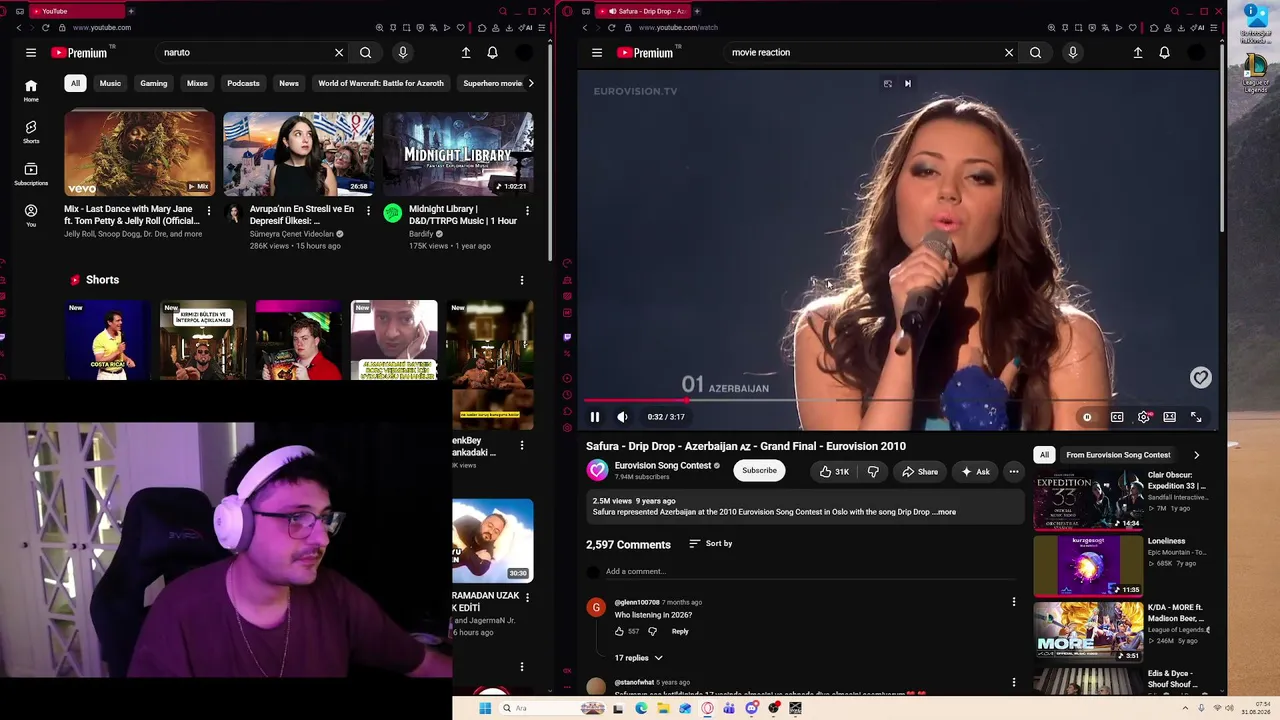Open options for Last Dance with Mary Jane mix
Viewport: 1280px width, 720px height.
pyautogui.click(x=208, y=211)
